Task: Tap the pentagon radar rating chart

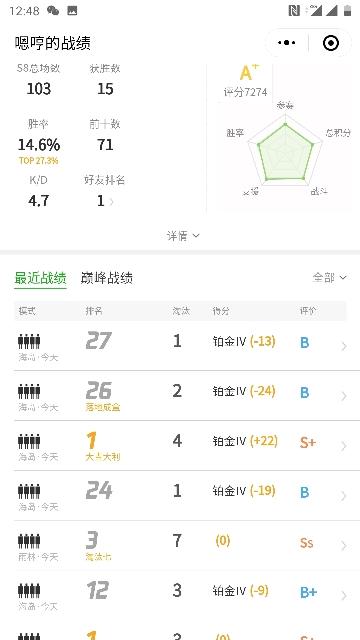Action: click(286, 154)
